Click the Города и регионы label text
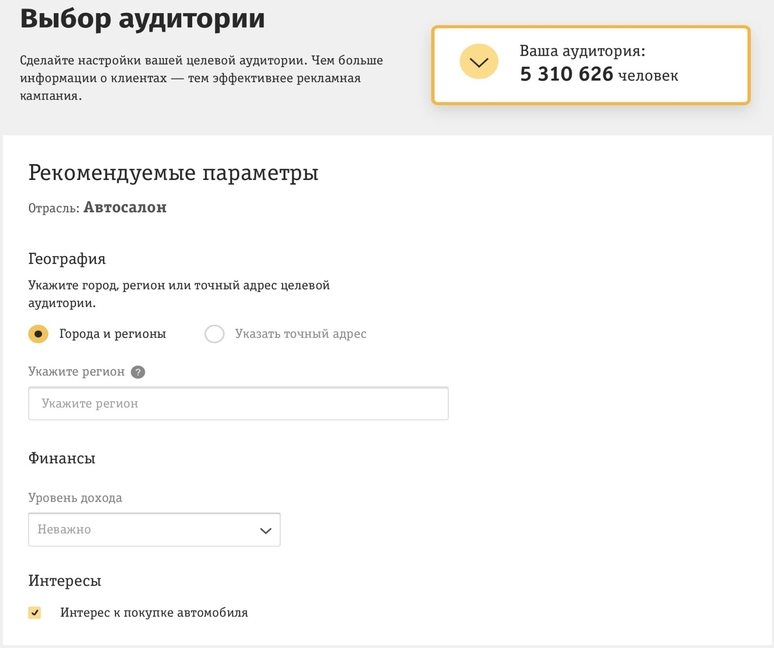The image size is (774, 648). tap(113, 334)
